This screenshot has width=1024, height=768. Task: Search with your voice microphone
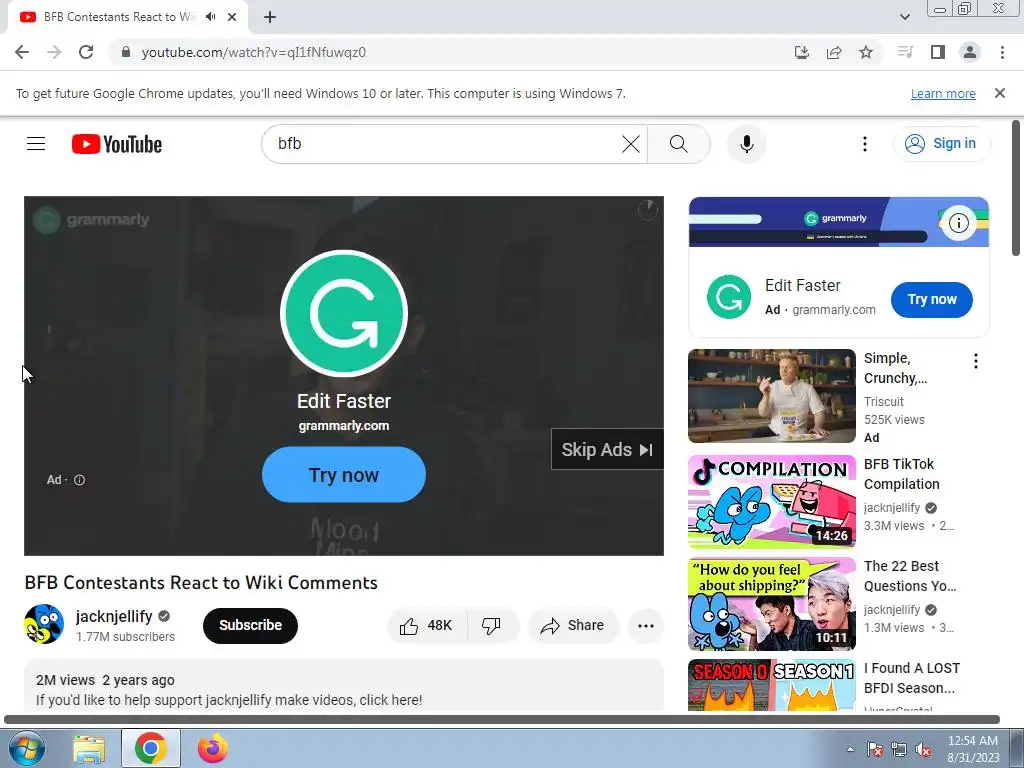(x=746, y=144)
